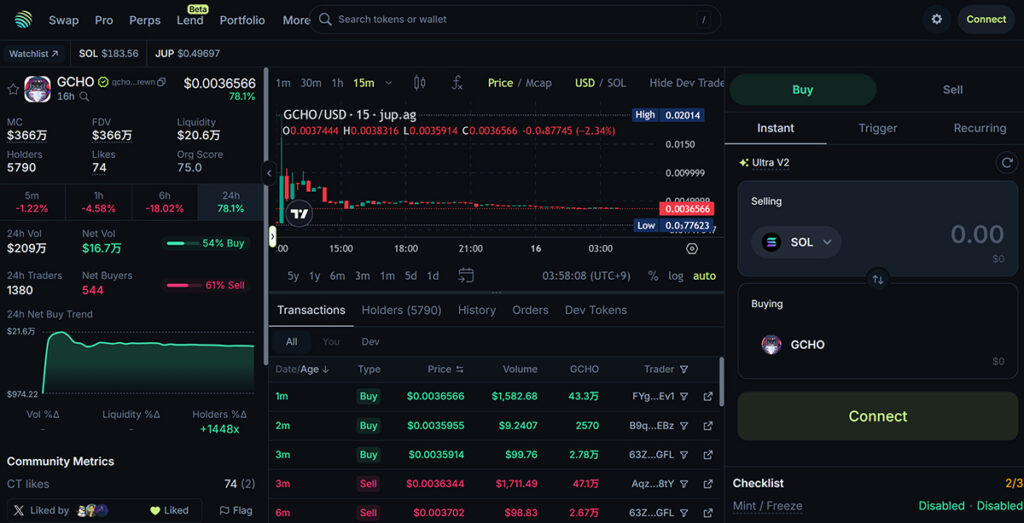Click the 54% Buy volume bar
Image resolution: width=1024 pixels, height=523 pixels.
click(206, 244)
